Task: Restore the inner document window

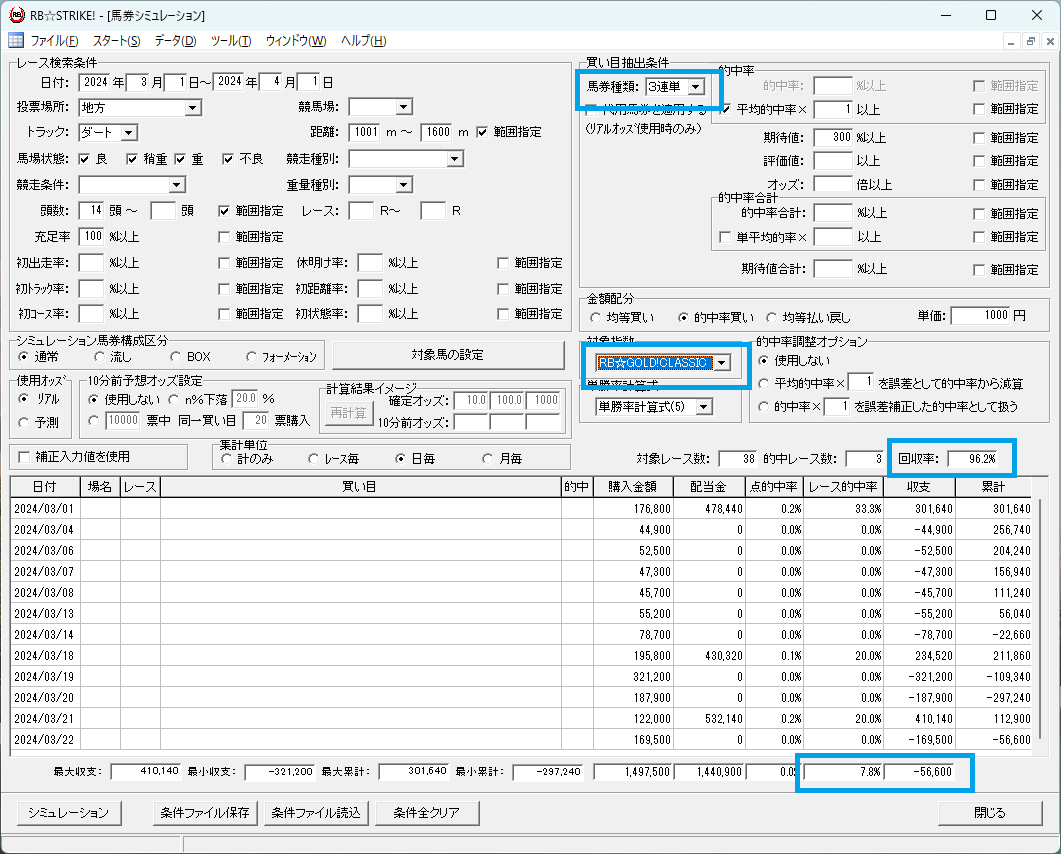Action: pos(1031,41)
